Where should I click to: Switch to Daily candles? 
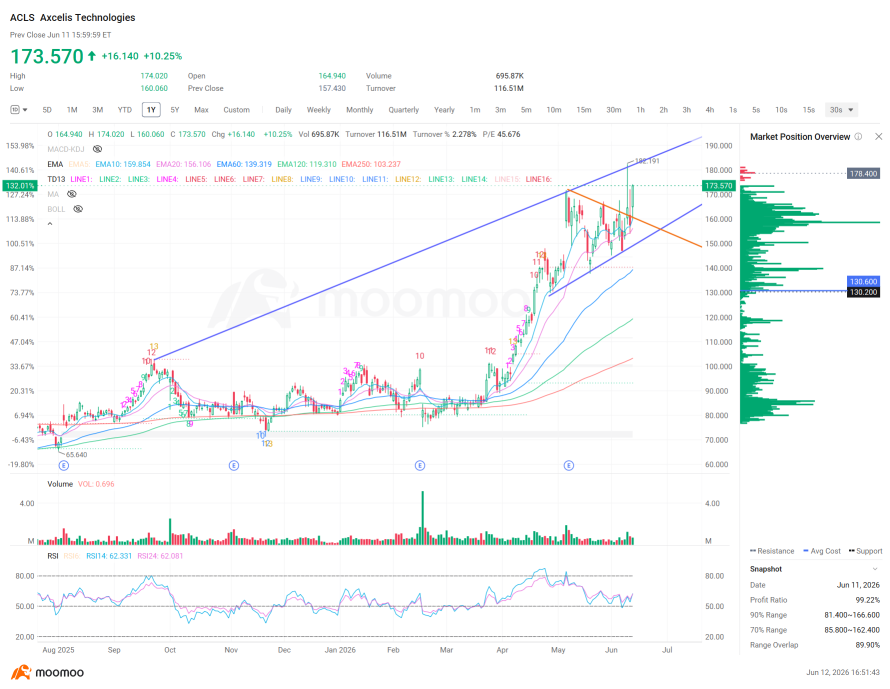283,110
